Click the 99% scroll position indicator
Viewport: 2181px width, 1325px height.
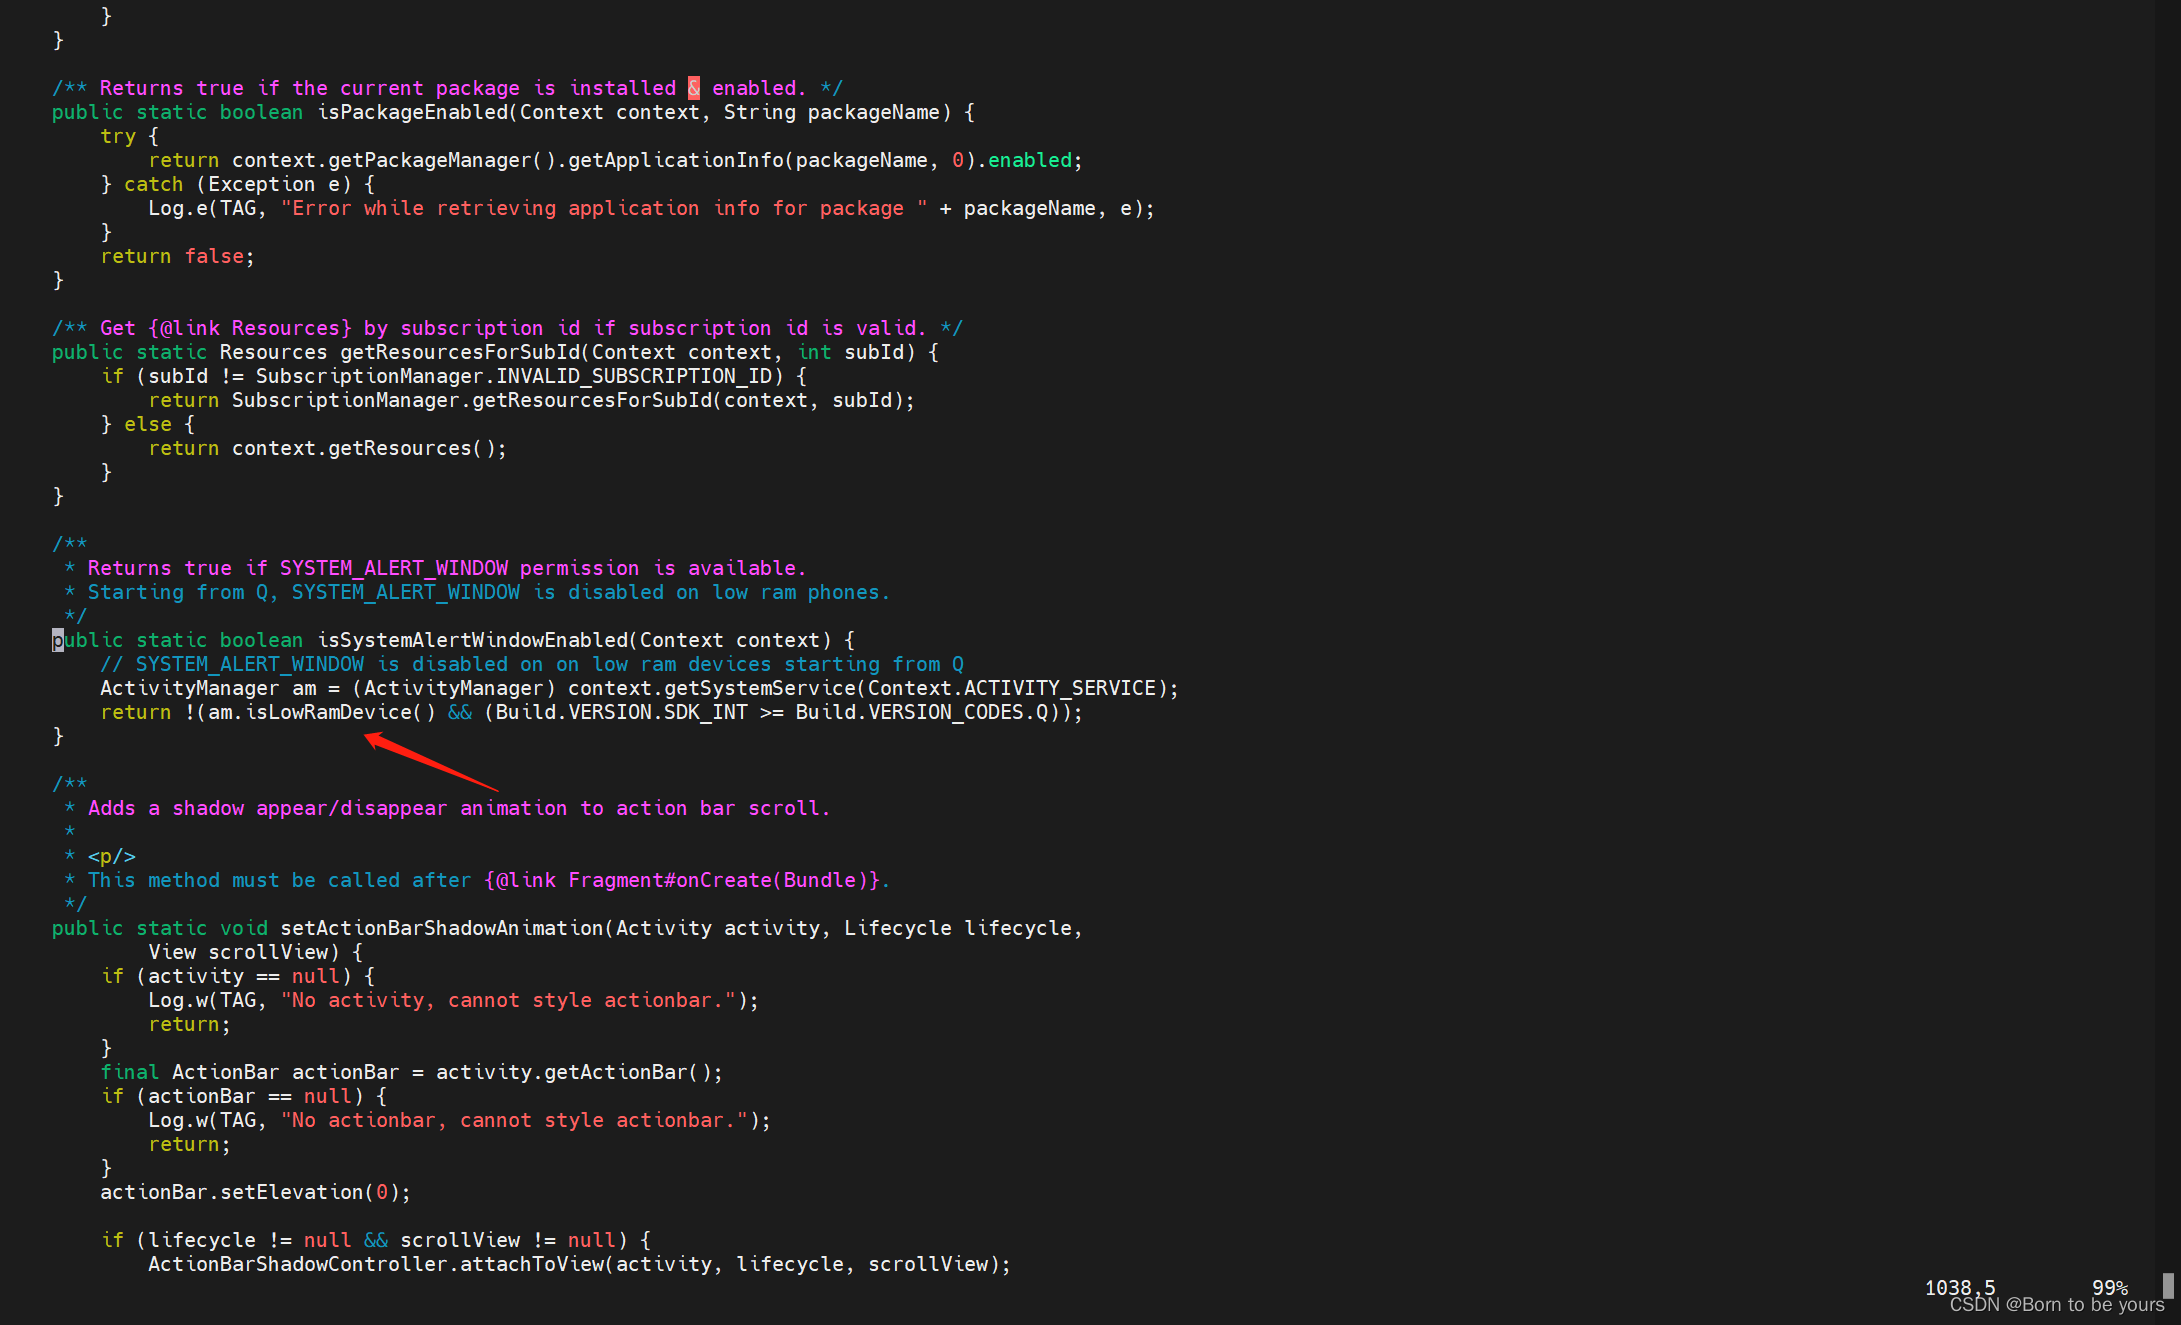click(2109, 1287)
